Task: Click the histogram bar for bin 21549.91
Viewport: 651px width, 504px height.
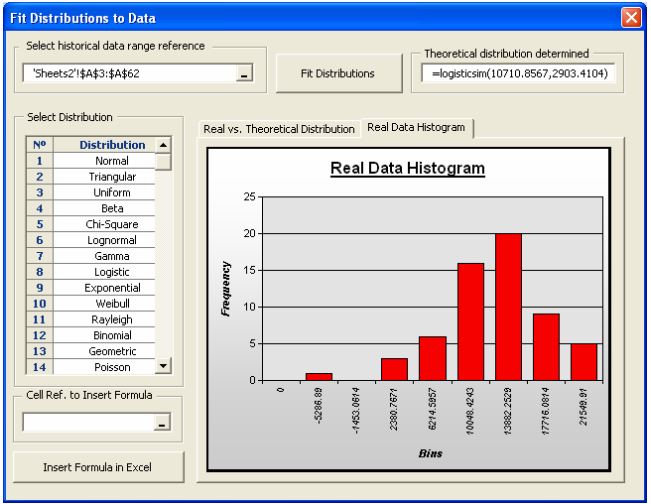Action: (583, 362)
